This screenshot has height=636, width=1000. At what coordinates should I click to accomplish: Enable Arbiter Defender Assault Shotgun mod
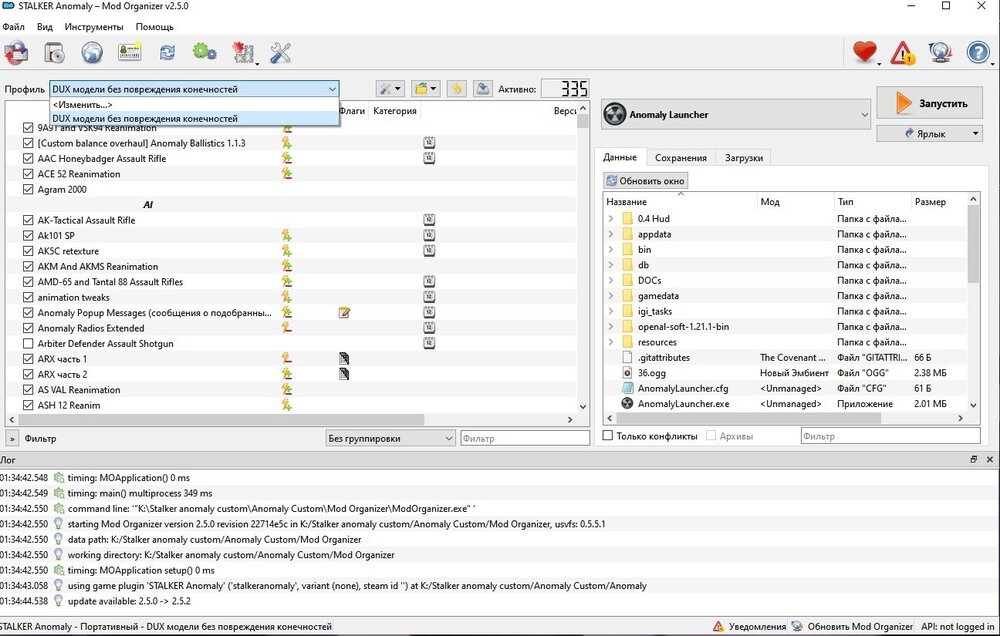pyautogui.click(x=28, y=344)
